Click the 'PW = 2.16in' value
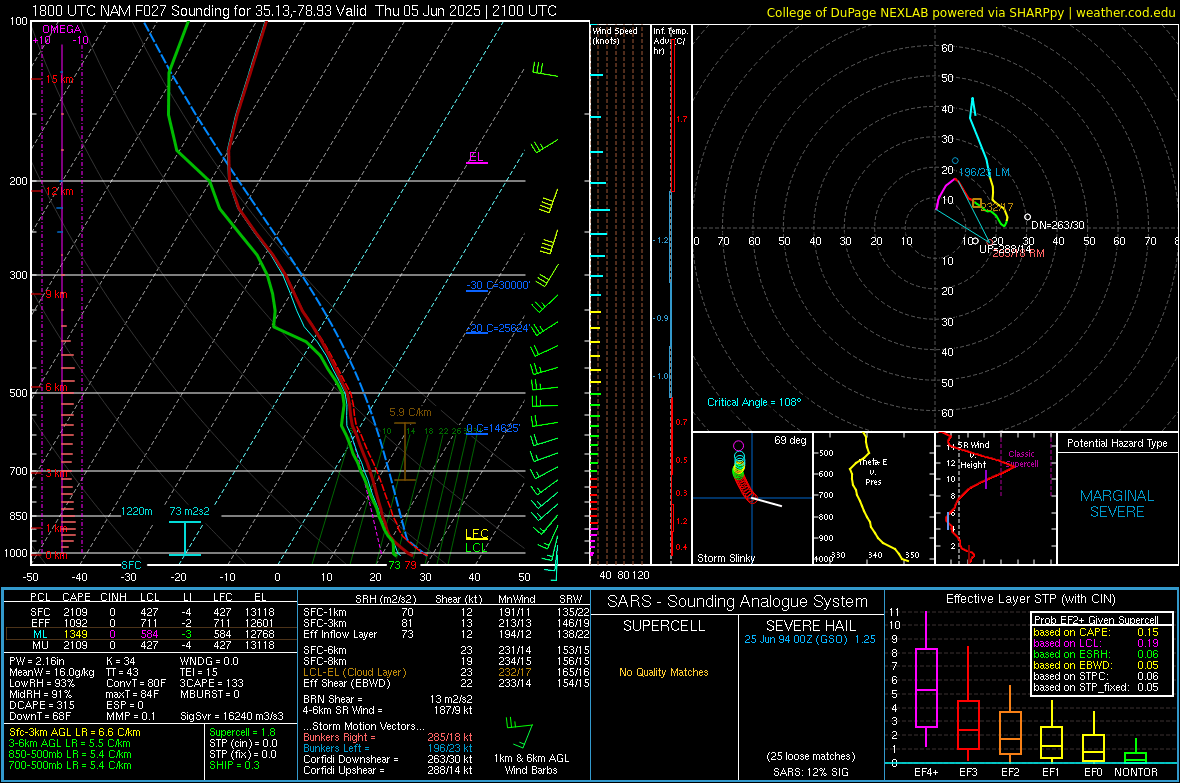 [37, 661]
